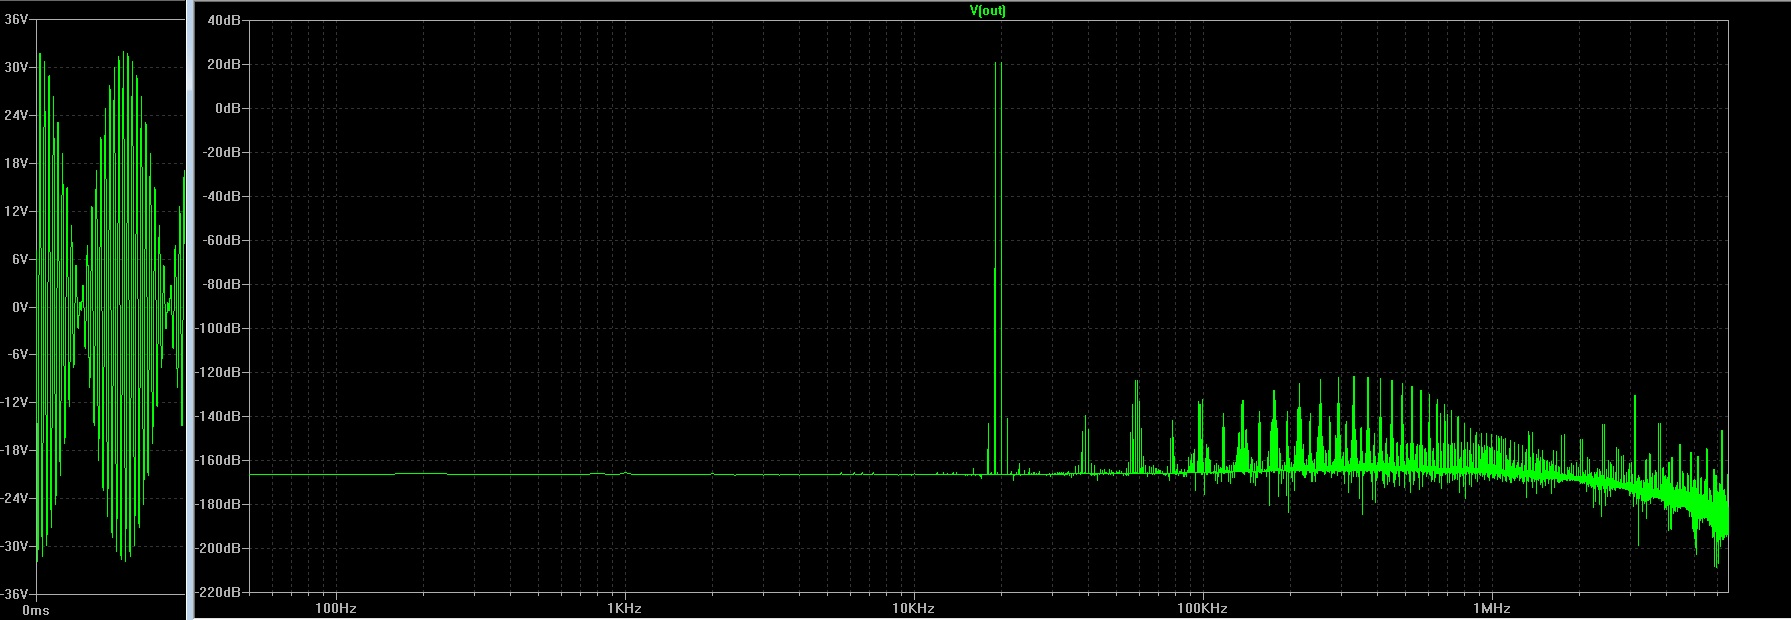Click the 0ms time axis label

(x=36, y=610)
